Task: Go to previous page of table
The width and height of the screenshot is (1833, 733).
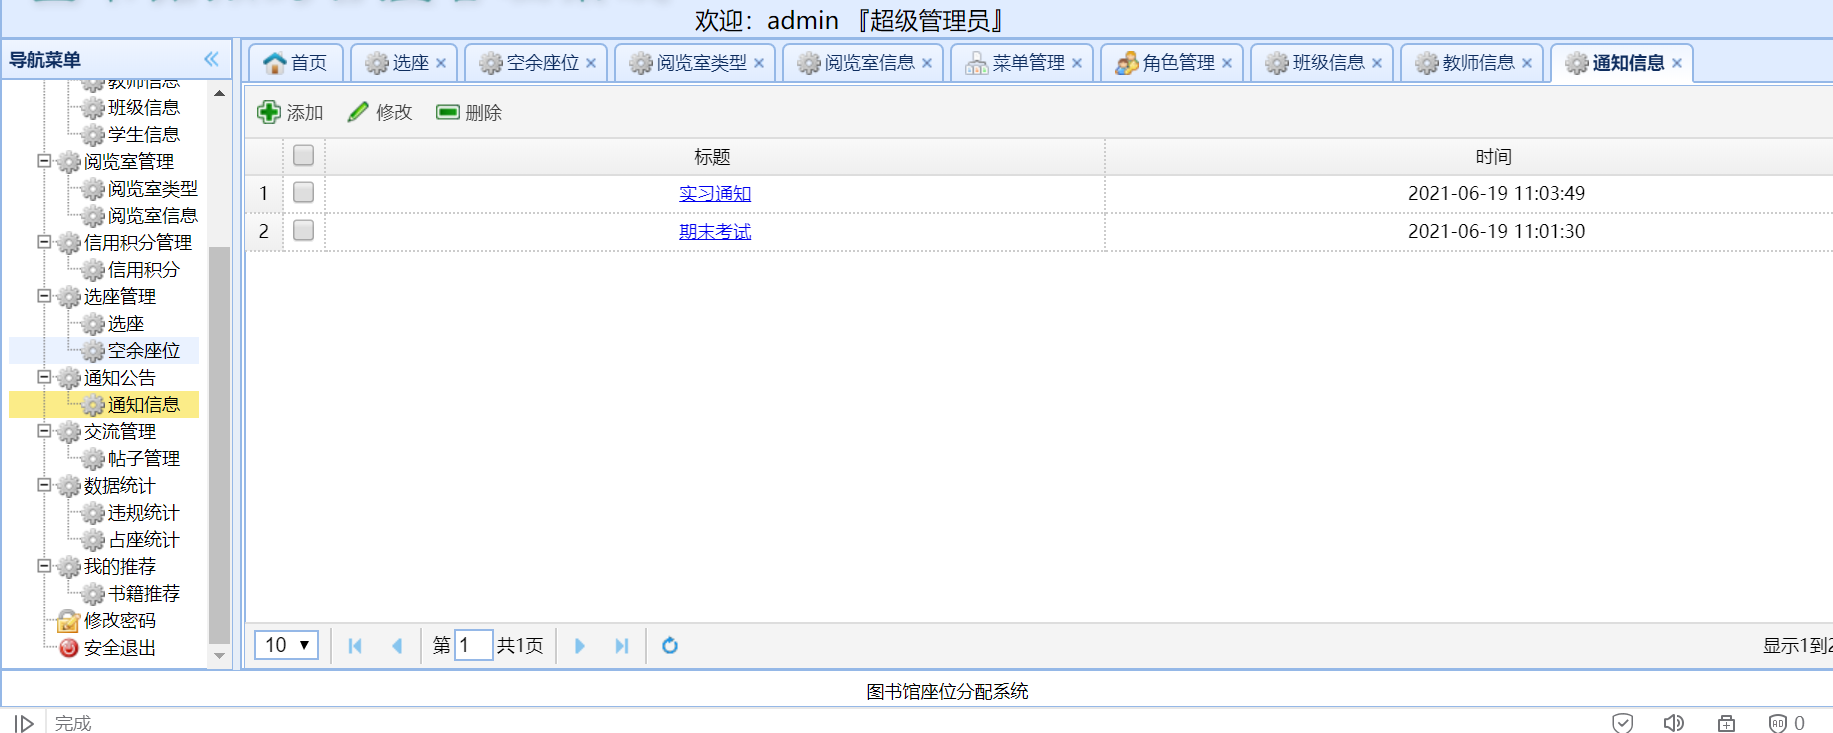Action: coord(397,646)
